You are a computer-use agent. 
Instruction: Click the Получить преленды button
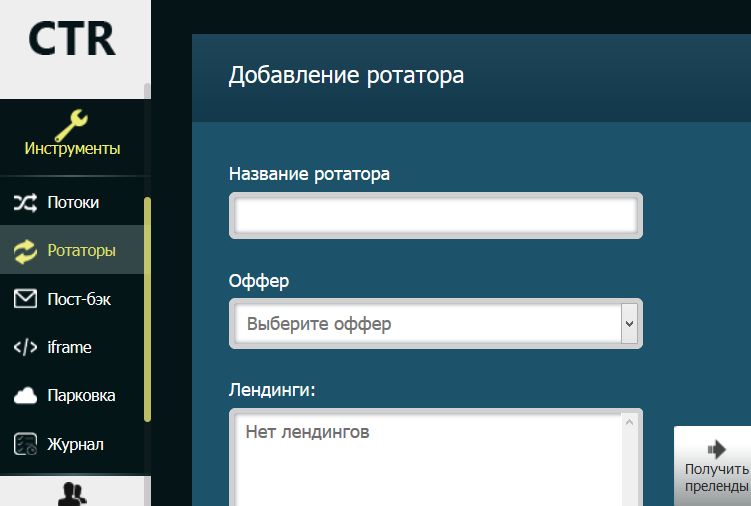click(713, 466)
